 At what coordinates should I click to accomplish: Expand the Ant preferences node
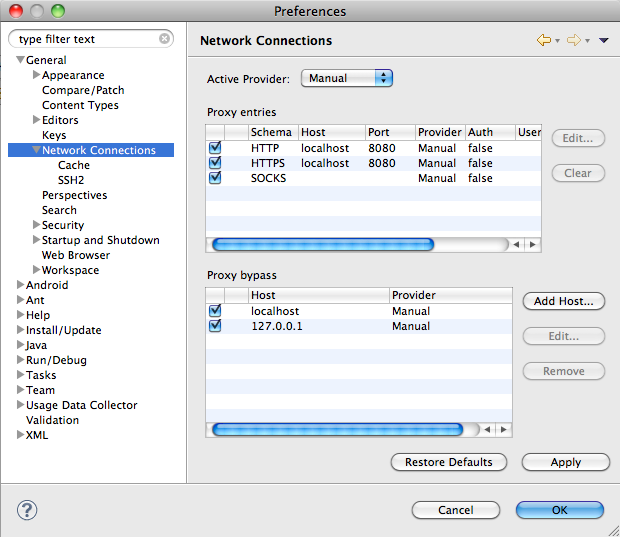21,299
